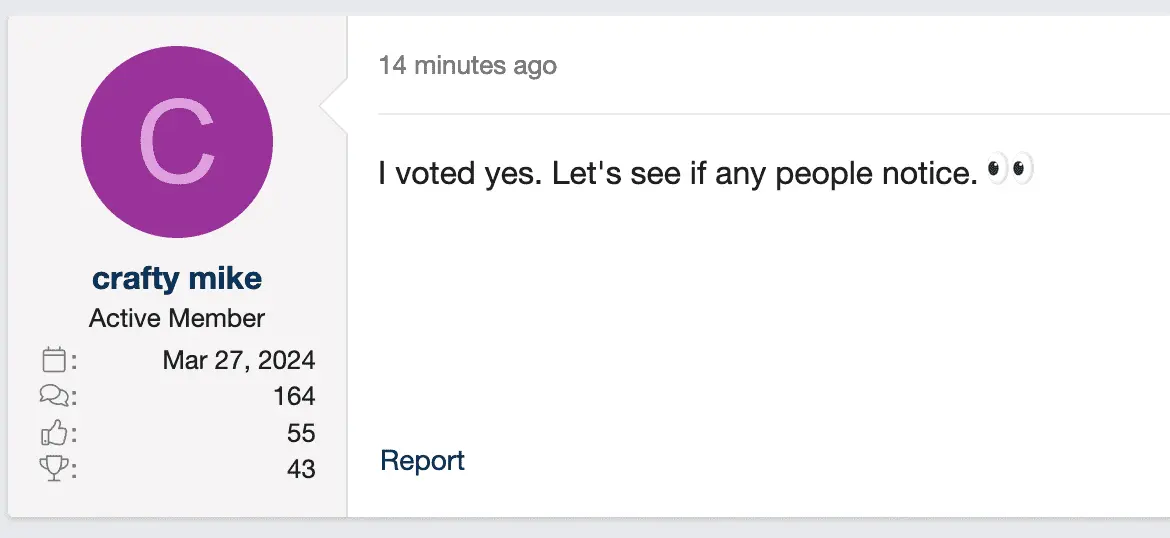Image resolution: width=1170 pixels, height=538 pixels.
Task: Click the joined date calendar icon
Action: (55, 360)
